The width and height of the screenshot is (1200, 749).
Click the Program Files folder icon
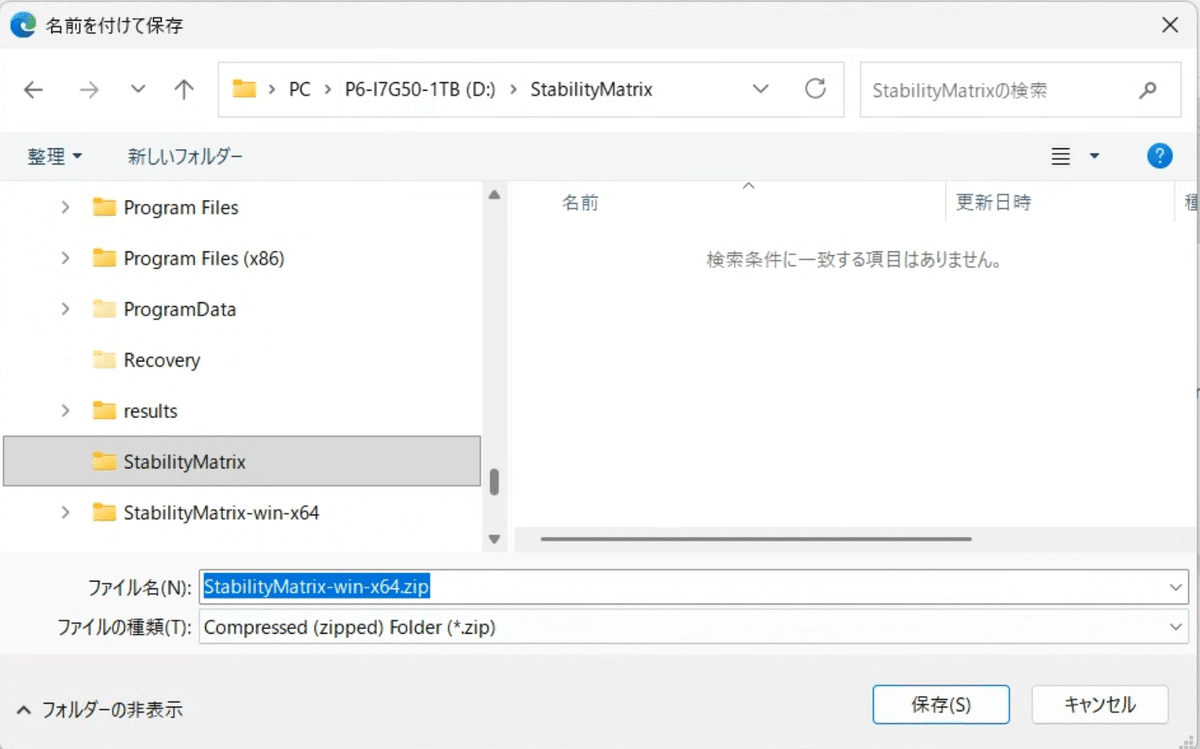point(104,207)
